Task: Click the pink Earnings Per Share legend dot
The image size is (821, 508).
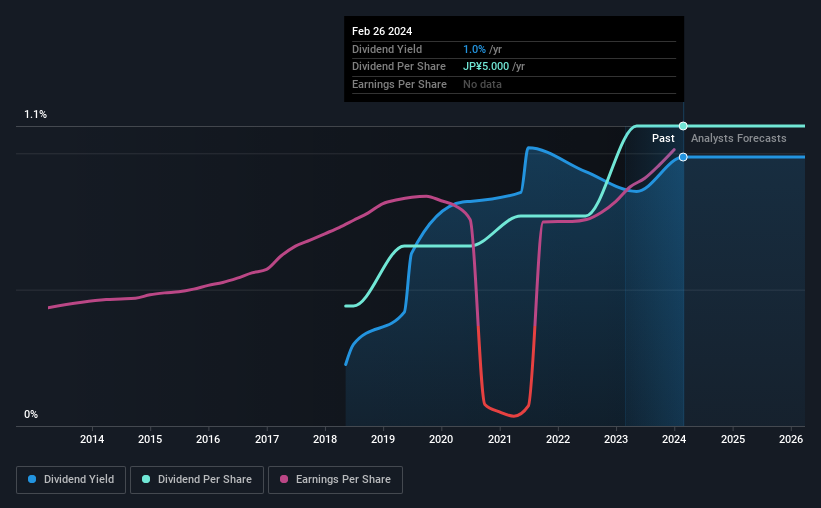Action: point(284,479)
